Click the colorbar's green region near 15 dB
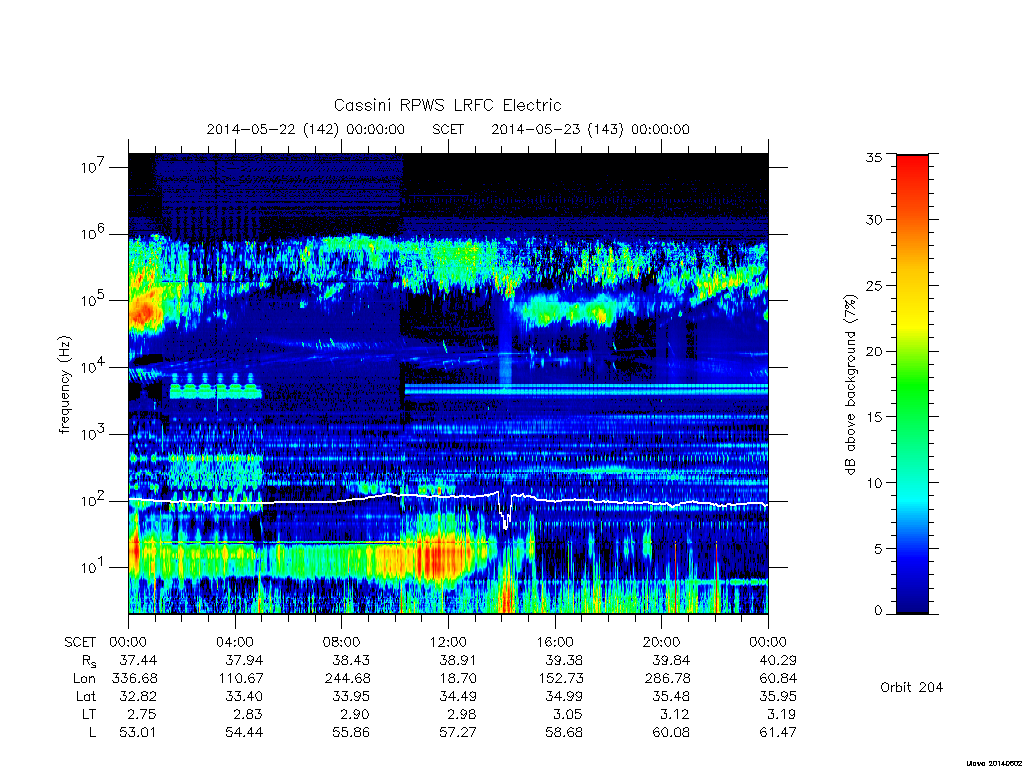The width and height of the screenshot is (1024, 768). click(912, 417)
